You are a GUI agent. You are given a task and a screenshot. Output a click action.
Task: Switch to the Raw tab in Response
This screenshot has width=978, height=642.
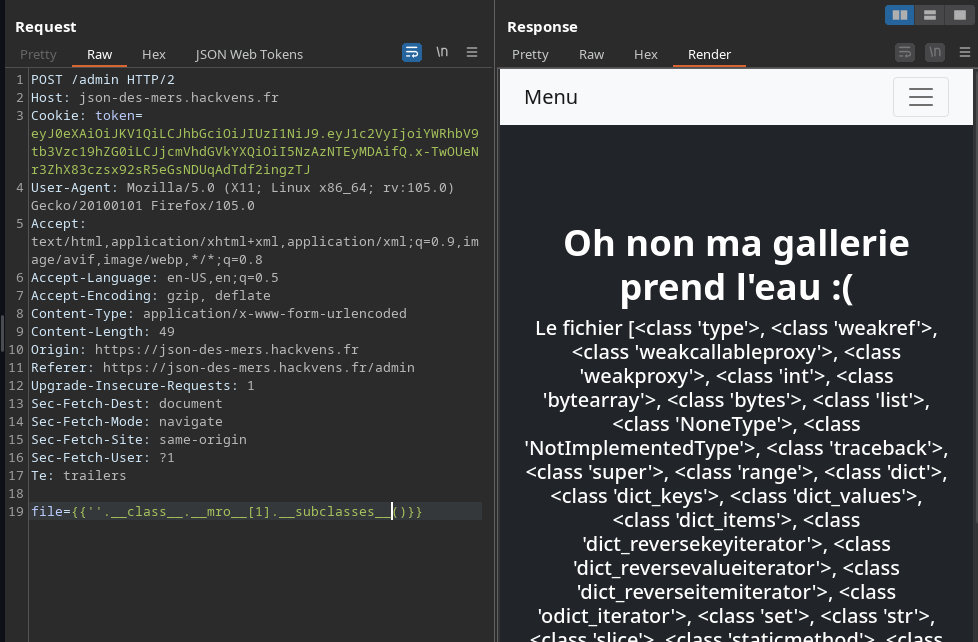click(x=592, y=54)
